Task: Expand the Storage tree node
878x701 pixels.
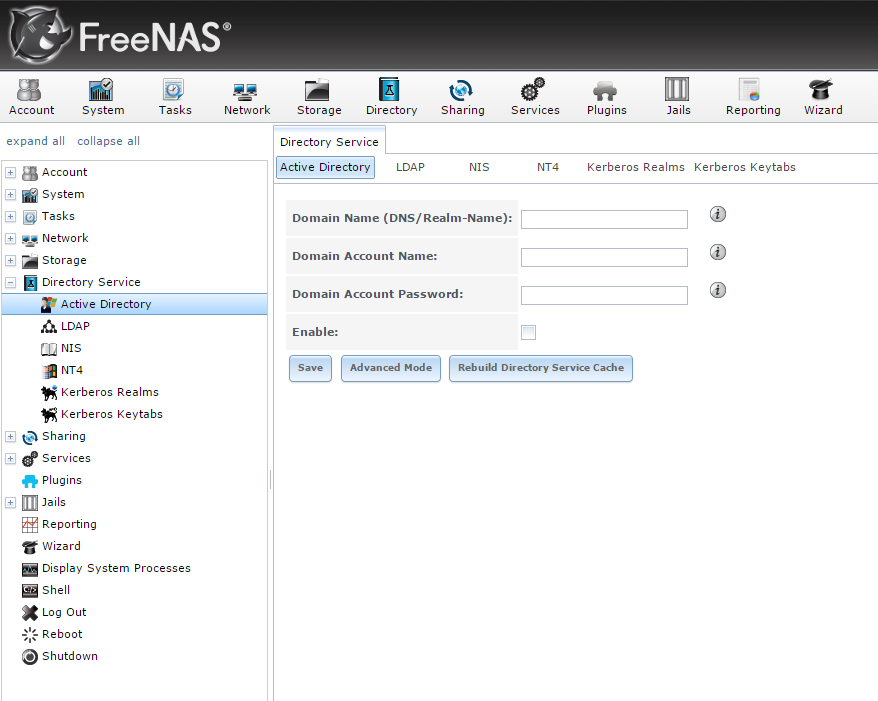Action: [11, 260]
